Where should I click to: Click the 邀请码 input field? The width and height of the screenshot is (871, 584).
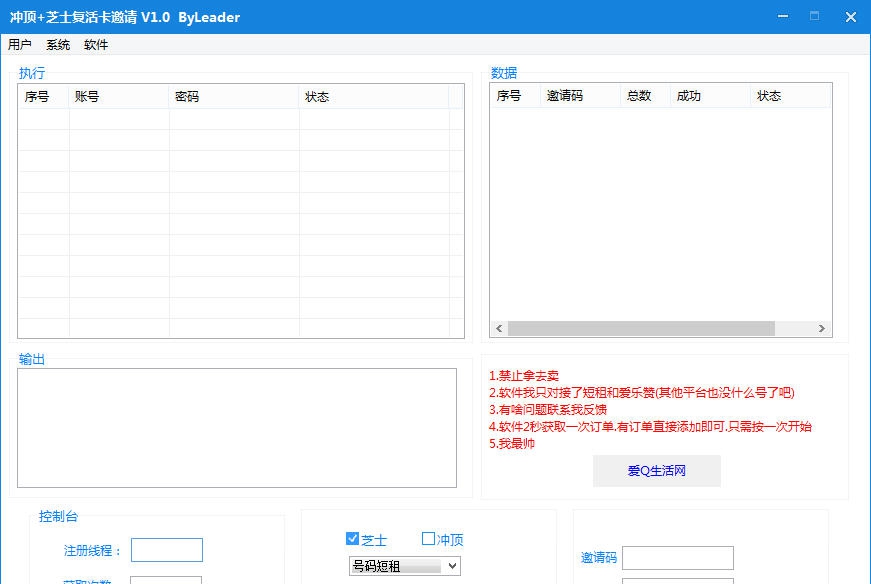(x=680, y=557)
